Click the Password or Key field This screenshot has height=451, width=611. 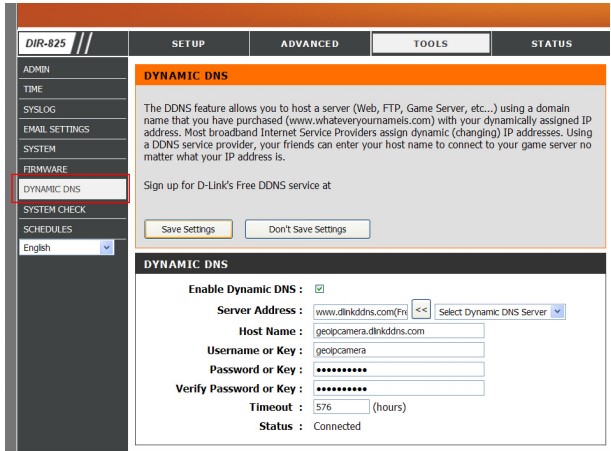coord(399,369)
